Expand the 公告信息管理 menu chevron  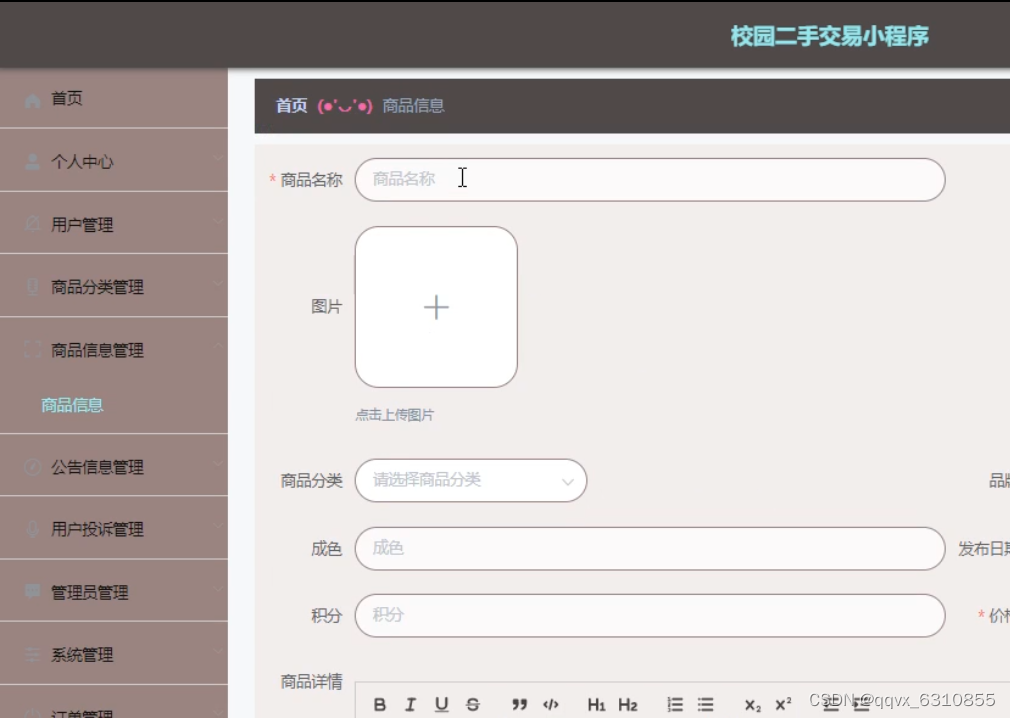click(218, 464)
